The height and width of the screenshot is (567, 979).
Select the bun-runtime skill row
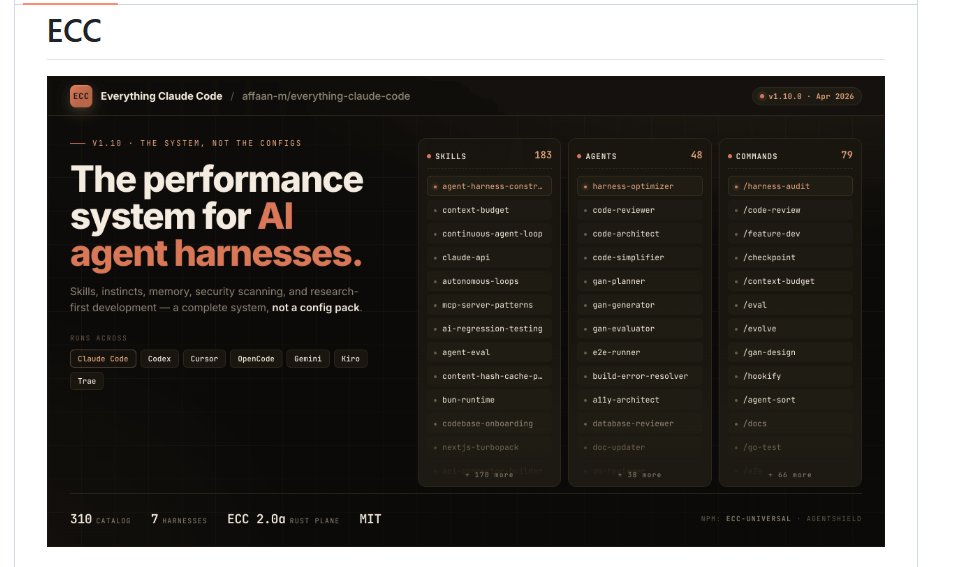tap(490, 400)
